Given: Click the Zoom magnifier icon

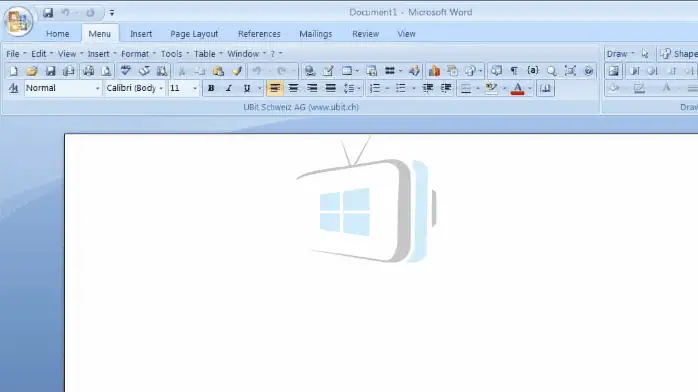Looking at the screenshot, I should click(x=552, y=71).
